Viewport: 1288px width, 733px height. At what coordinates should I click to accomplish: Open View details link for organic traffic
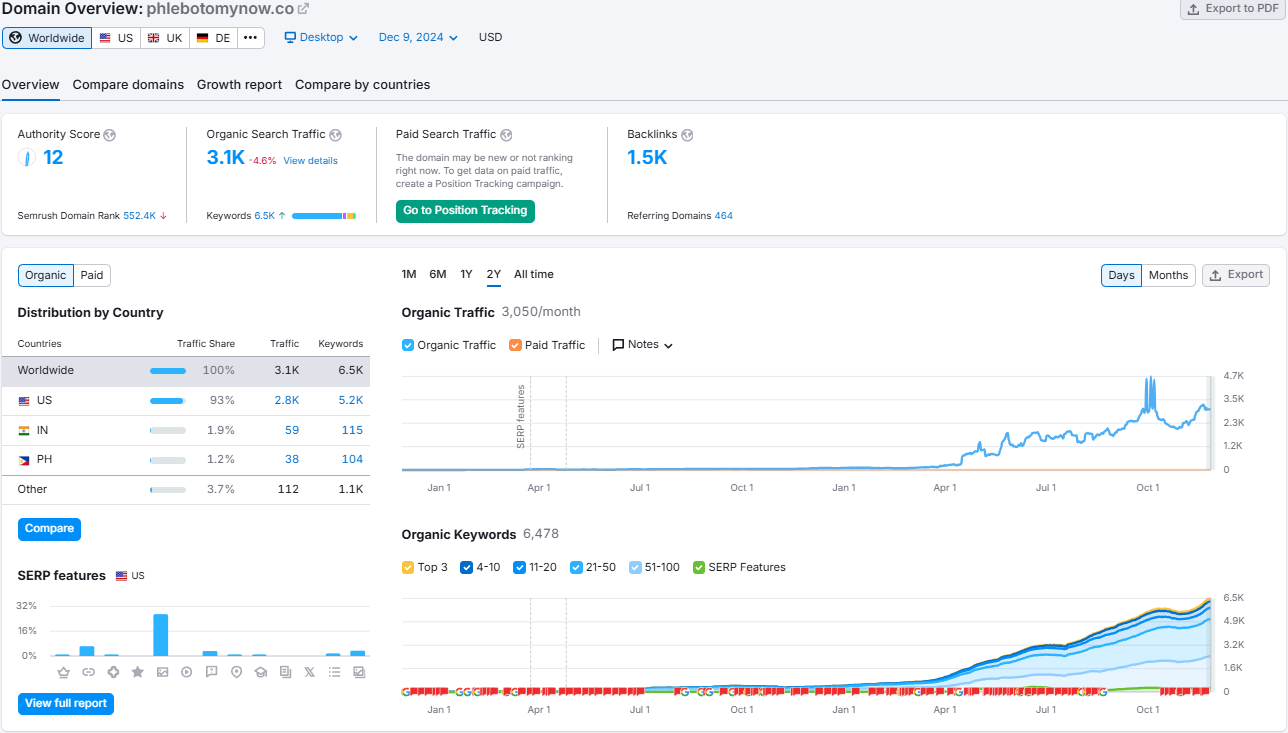coord(310,161)
